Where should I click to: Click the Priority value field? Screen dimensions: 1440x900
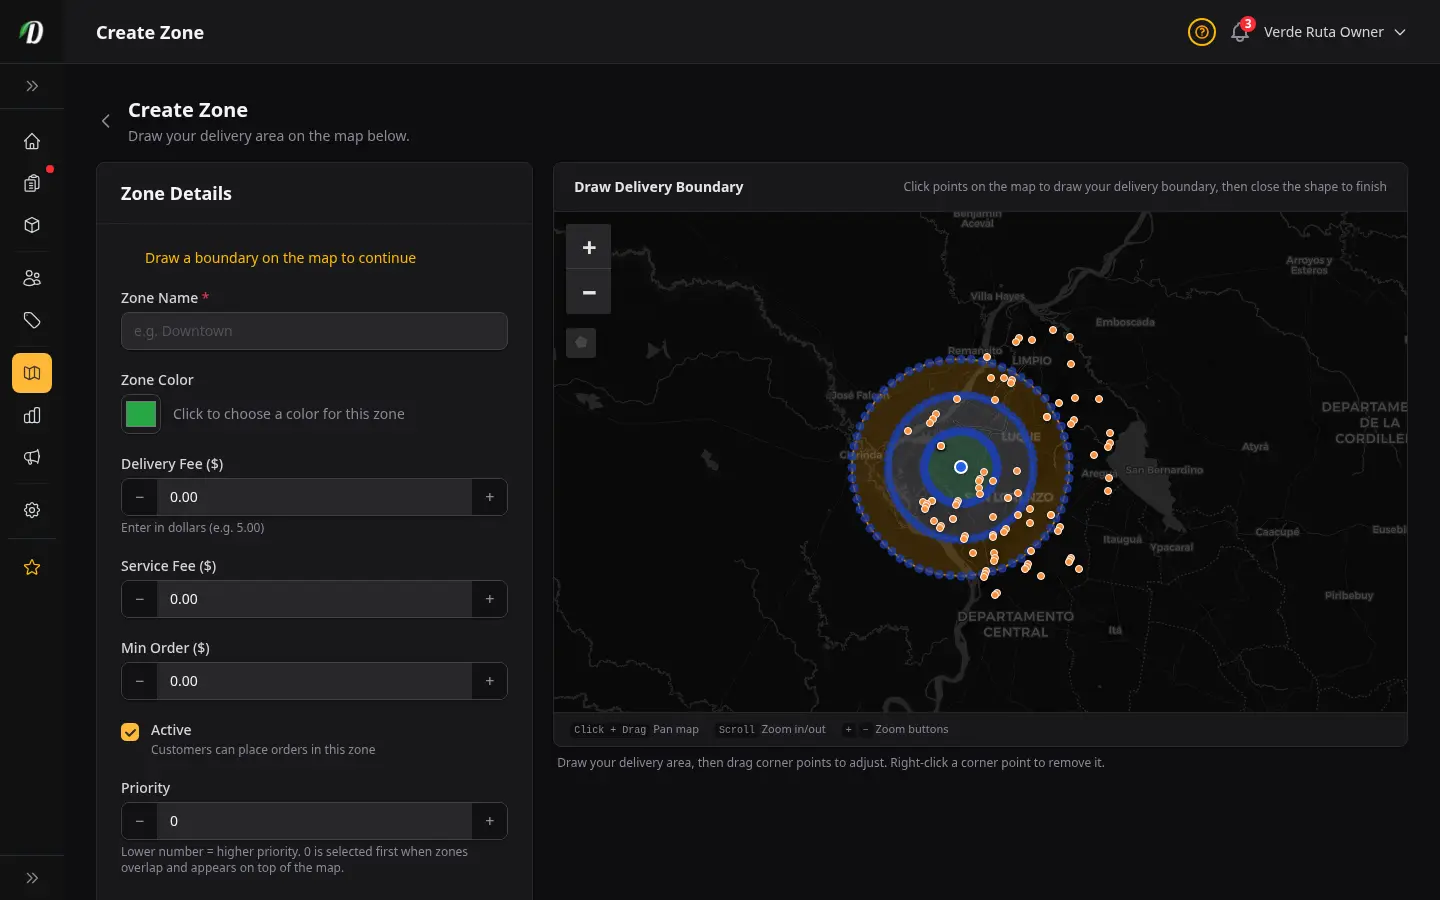coord(314,821)
